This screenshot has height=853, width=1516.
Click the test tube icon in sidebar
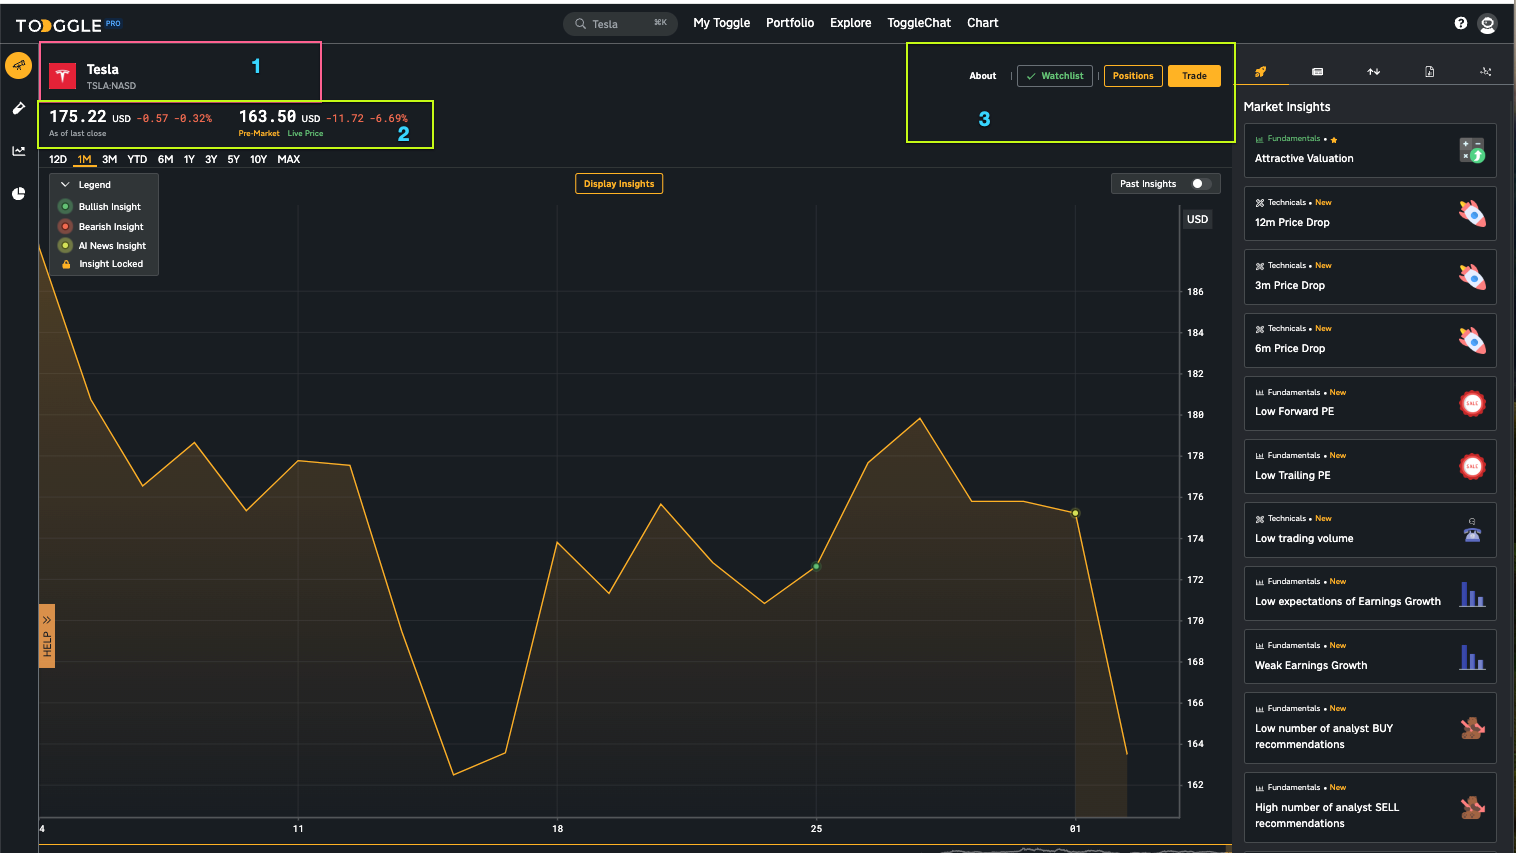click(18, 108)
